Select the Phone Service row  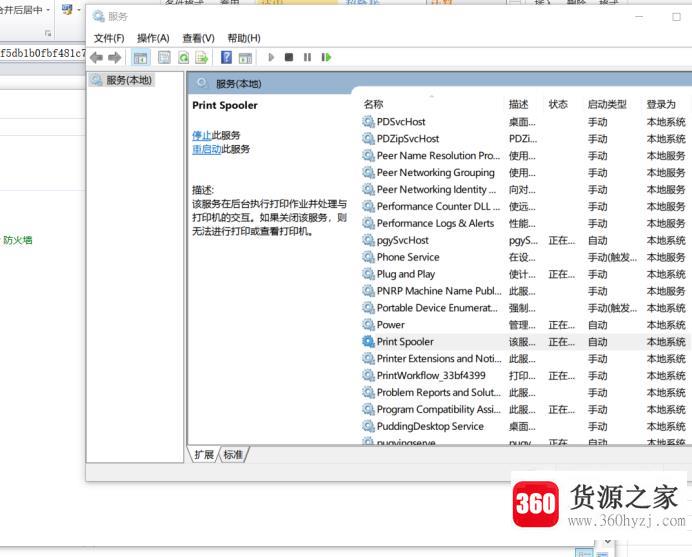coord(525,257)
